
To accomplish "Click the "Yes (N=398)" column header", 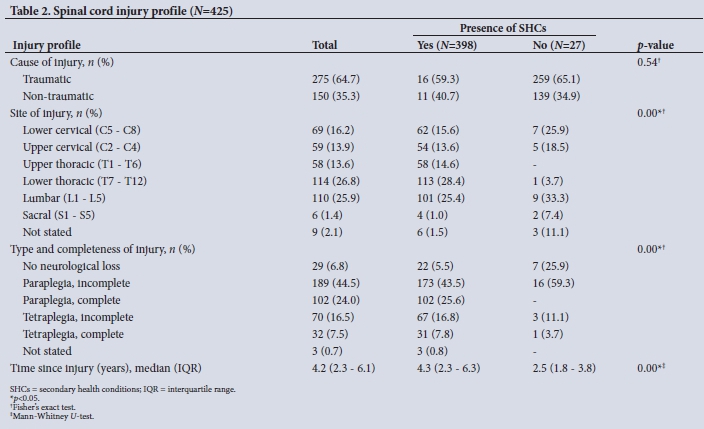I will (x=448, y=45).
